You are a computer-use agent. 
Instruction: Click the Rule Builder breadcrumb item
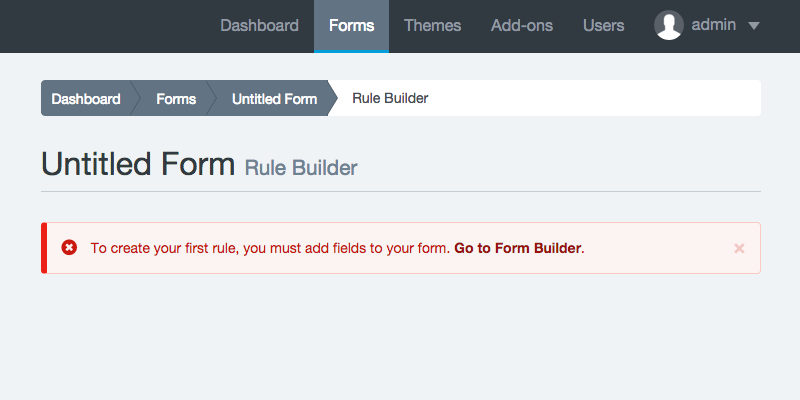390,98
